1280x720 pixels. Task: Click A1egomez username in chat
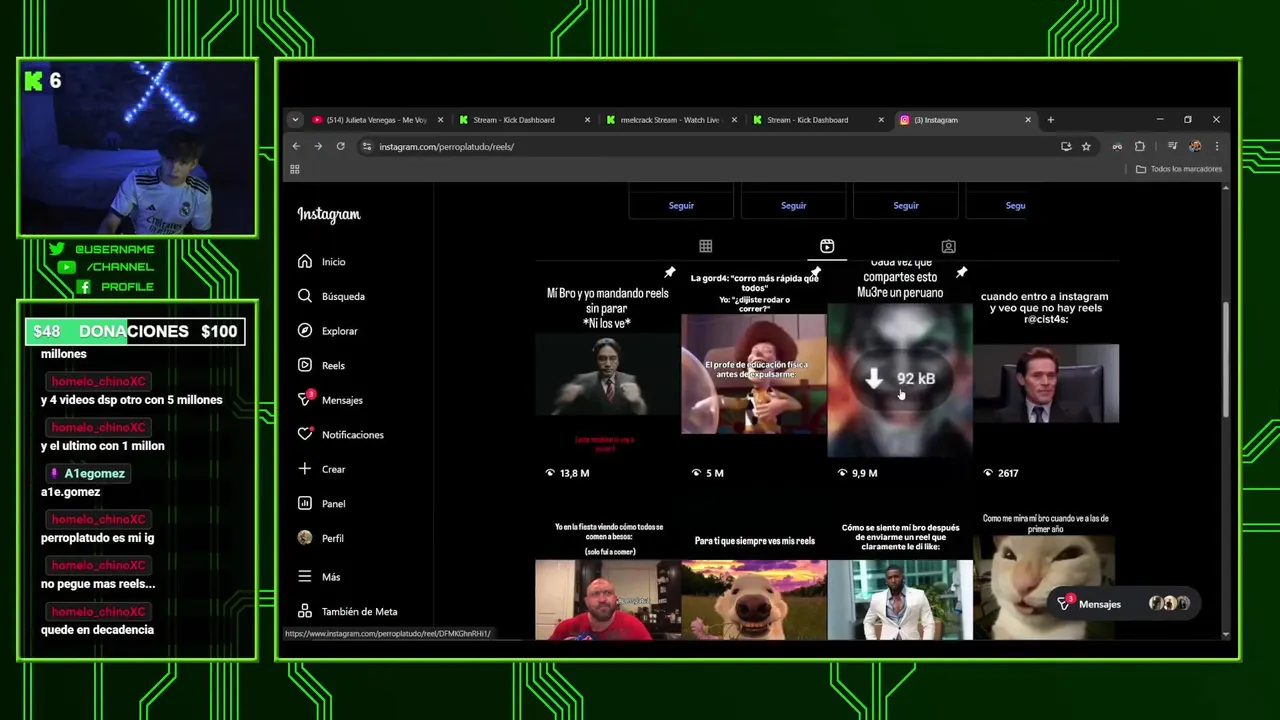coord(94,473)
